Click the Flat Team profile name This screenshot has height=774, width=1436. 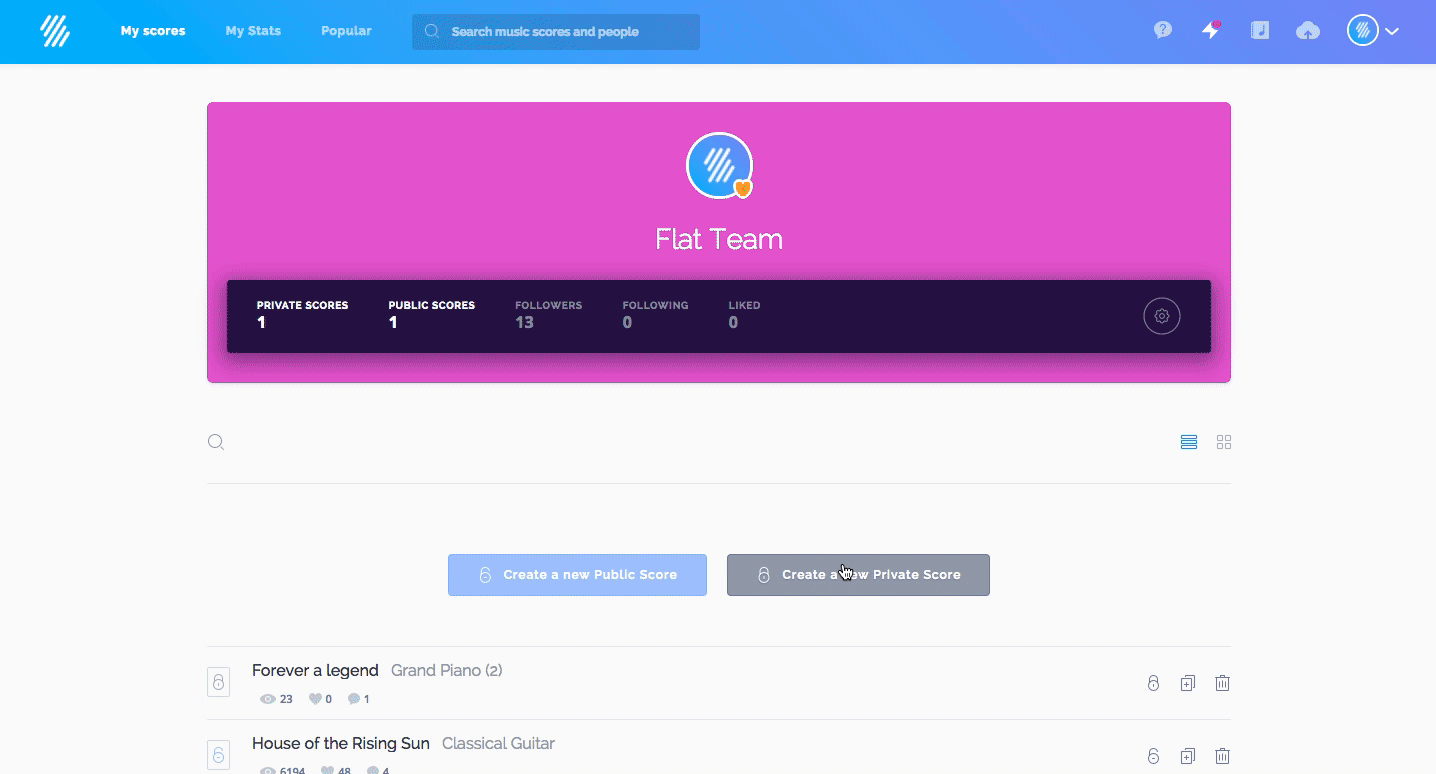coord(719,239)
